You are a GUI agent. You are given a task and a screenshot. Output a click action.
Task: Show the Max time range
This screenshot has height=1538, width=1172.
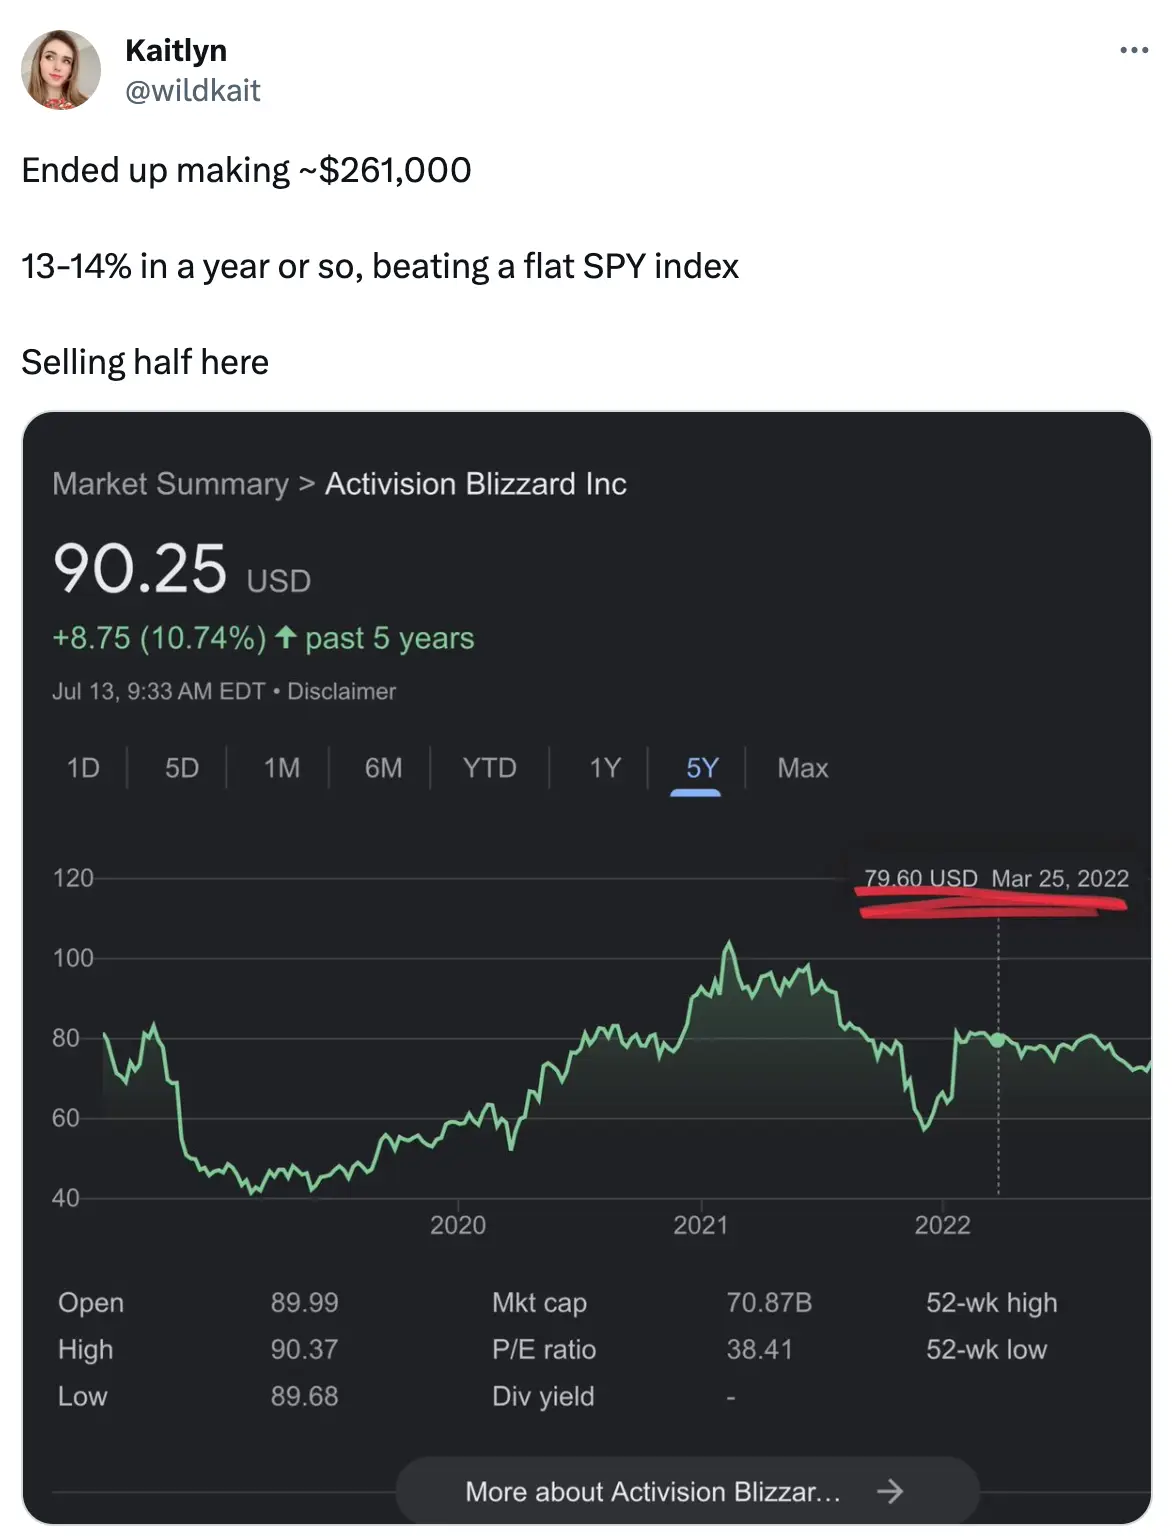(802, 768)
